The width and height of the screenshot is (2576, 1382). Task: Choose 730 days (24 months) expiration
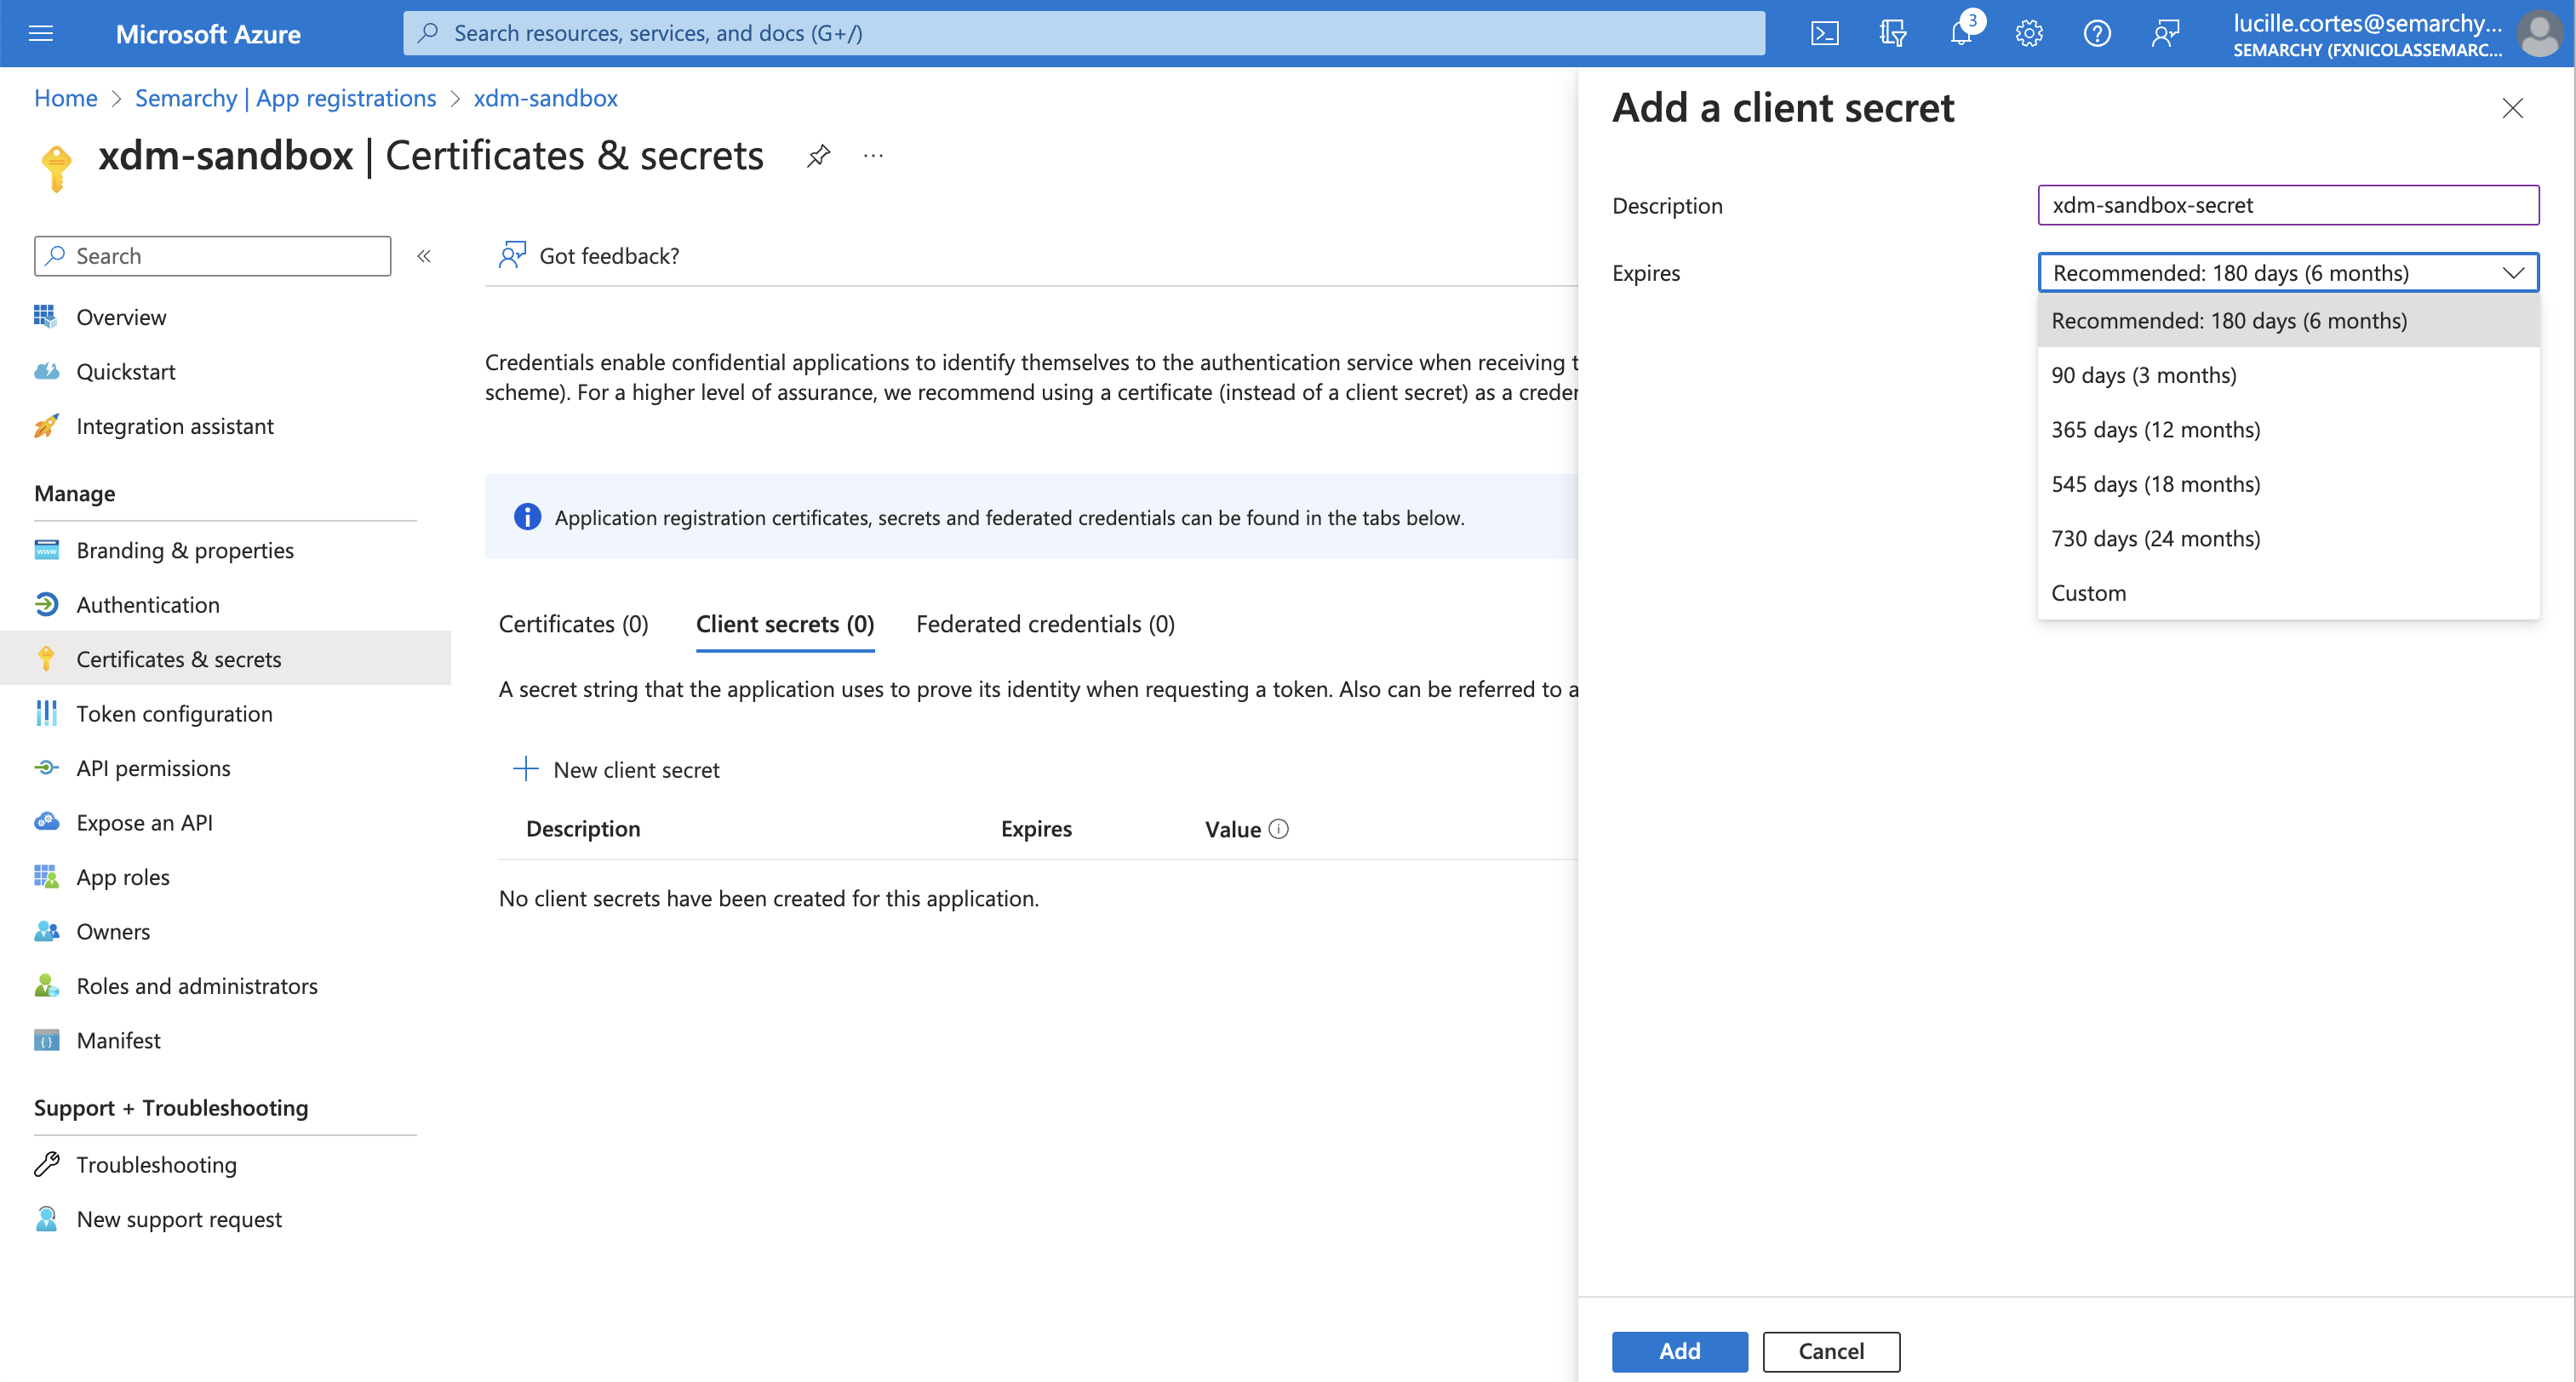[2155, 538]
